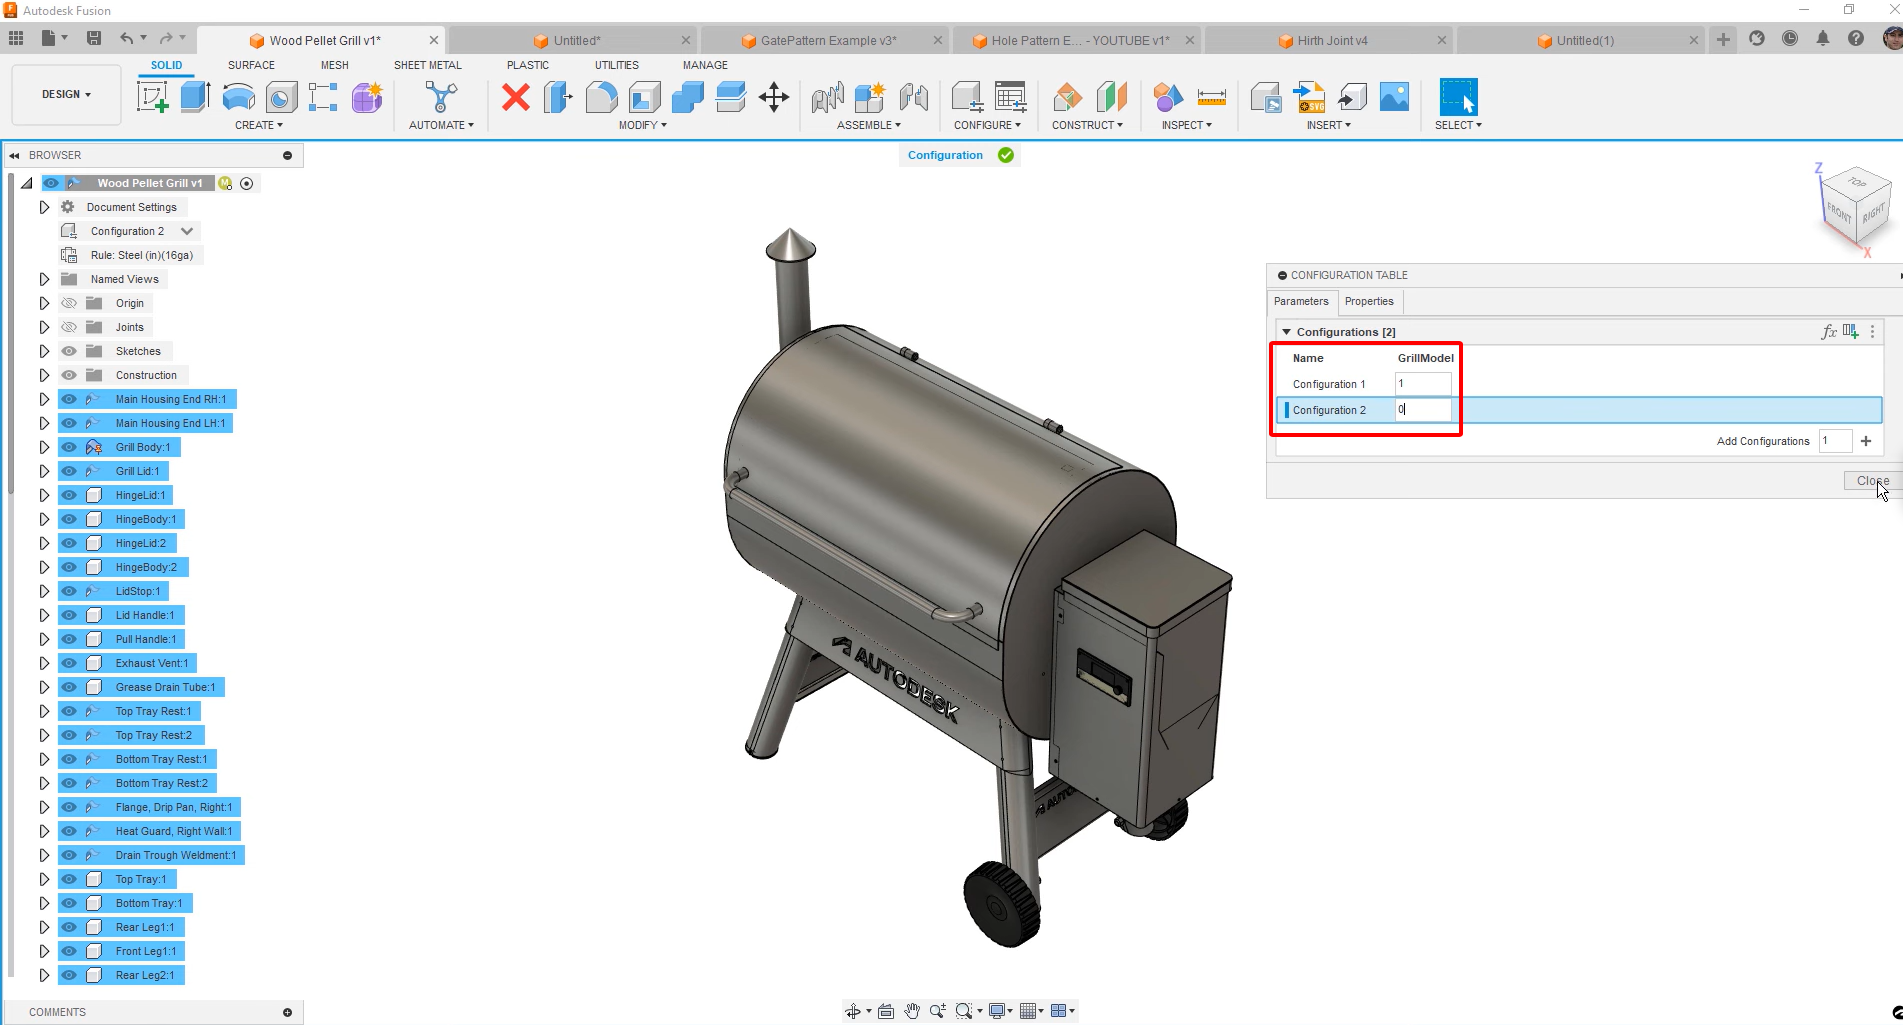The height and width of the screenshot is (1025, 1903).
Task: Select the Fillet tool icon
Action: [x=601, y=97]
